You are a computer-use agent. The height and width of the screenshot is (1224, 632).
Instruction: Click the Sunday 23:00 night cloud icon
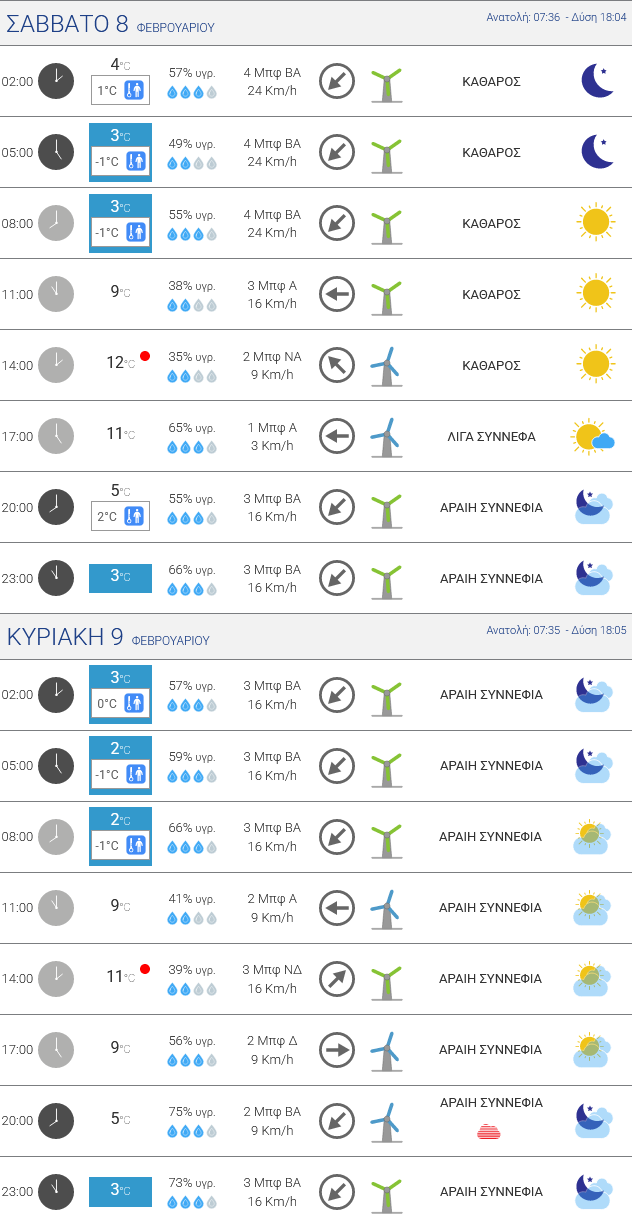tap(593, 1191)
